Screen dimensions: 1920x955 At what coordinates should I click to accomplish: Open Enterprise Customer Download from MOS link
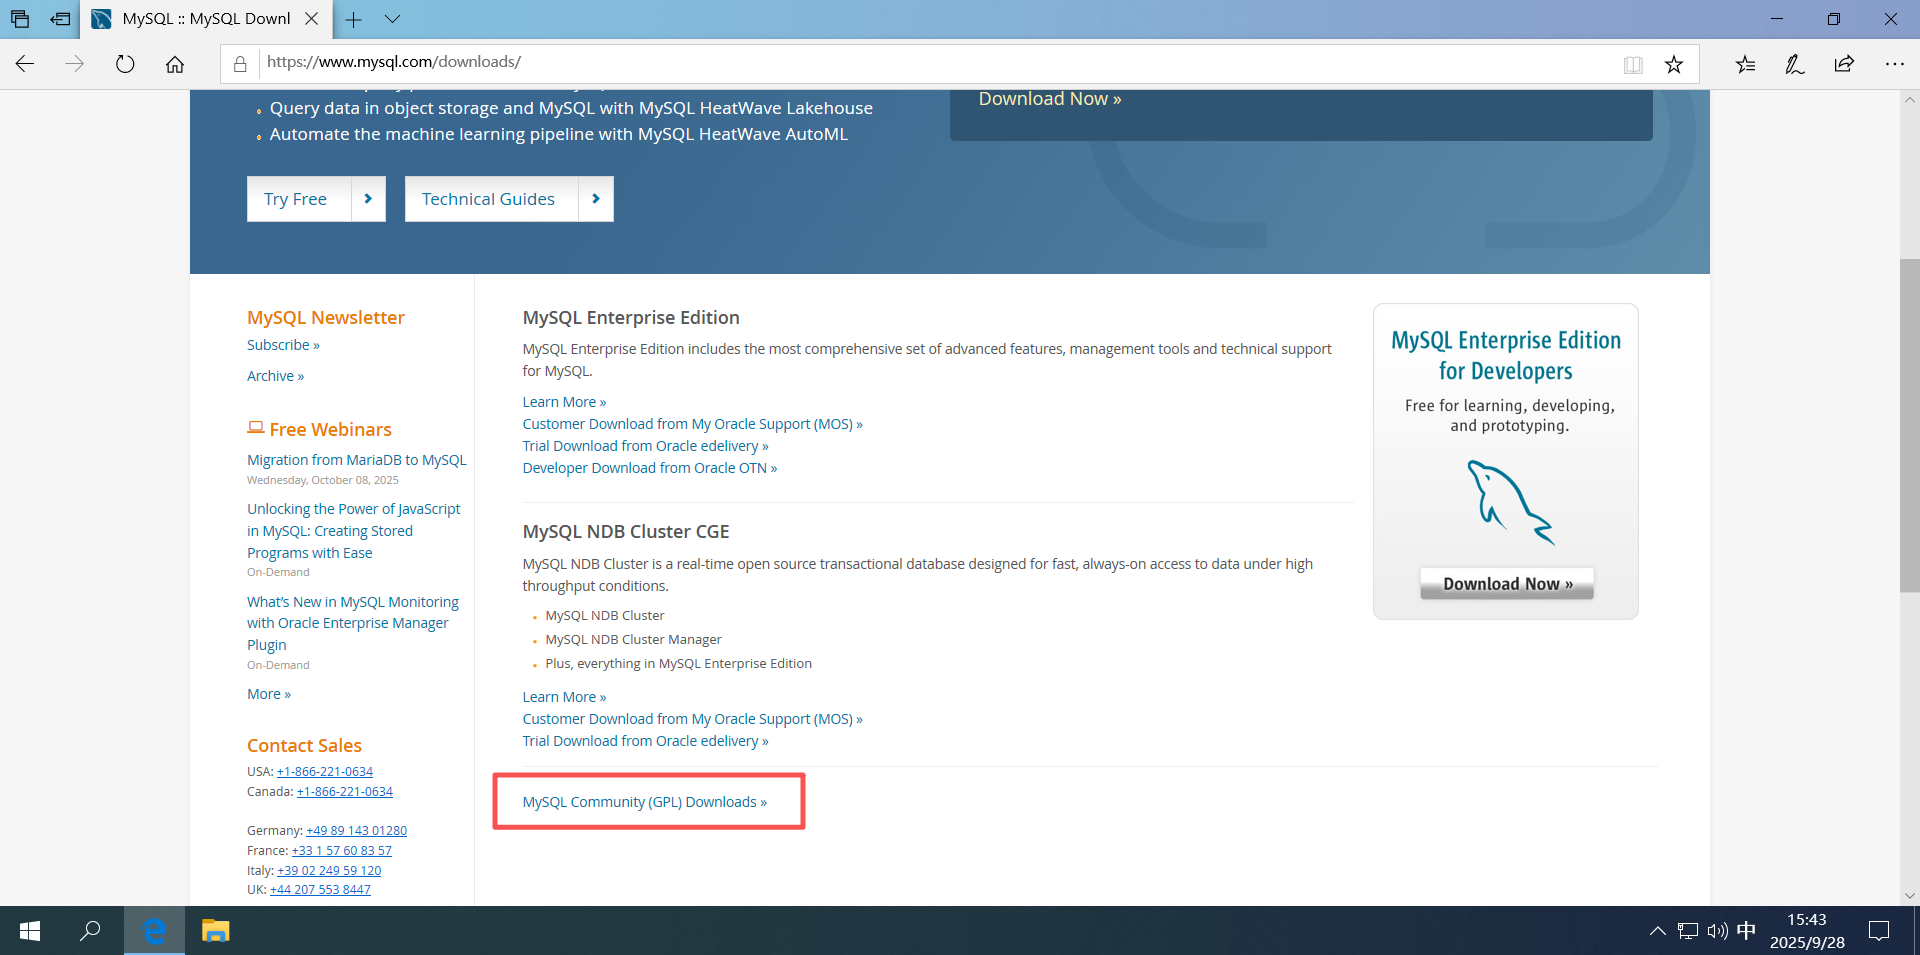[x=692, y=424]
